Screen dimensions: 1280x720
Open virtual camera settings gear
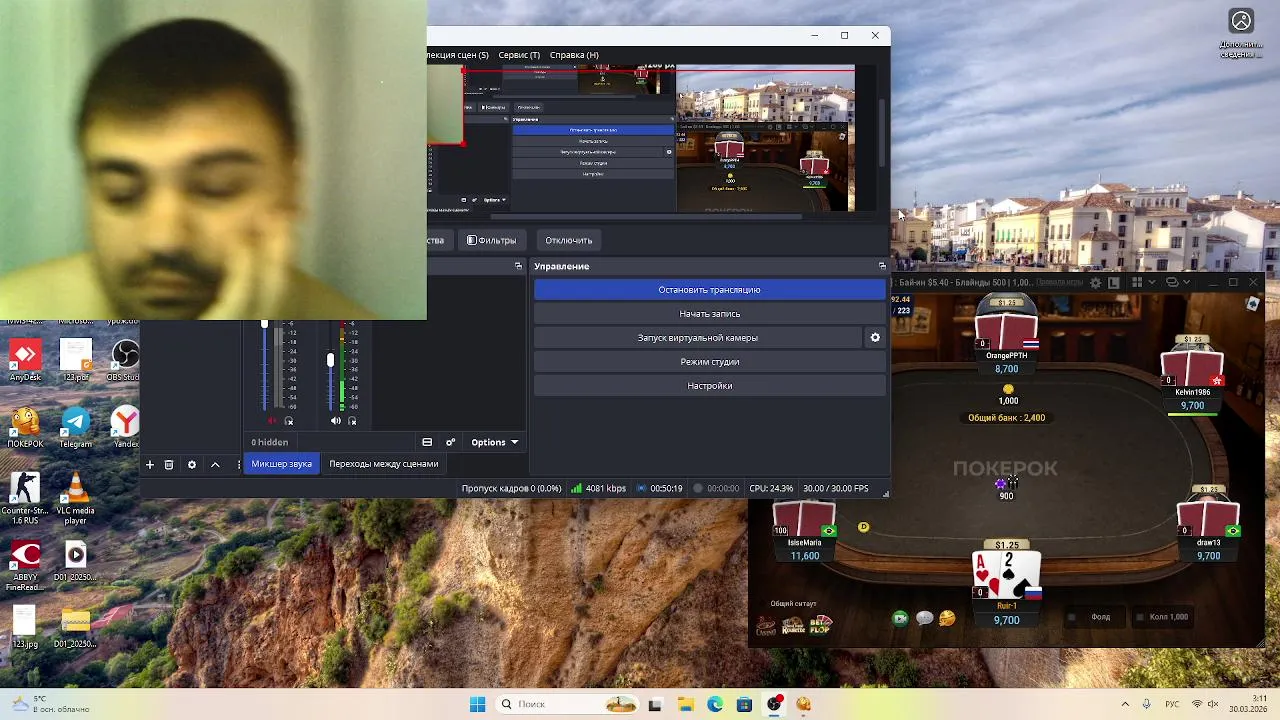[875, 338]
